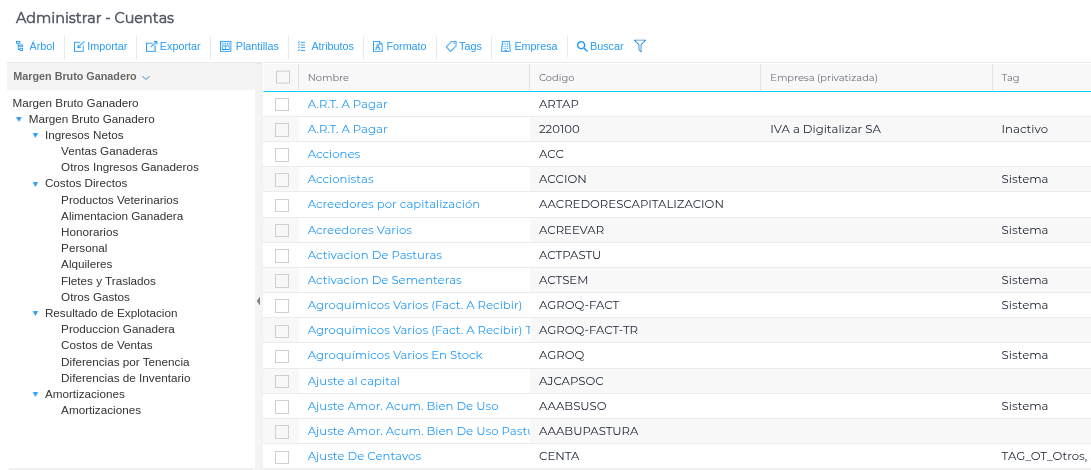Check the box for Acciones row
Image resolution: width=1091 pixels, height=470 pixels.
(x=282, y=154)
